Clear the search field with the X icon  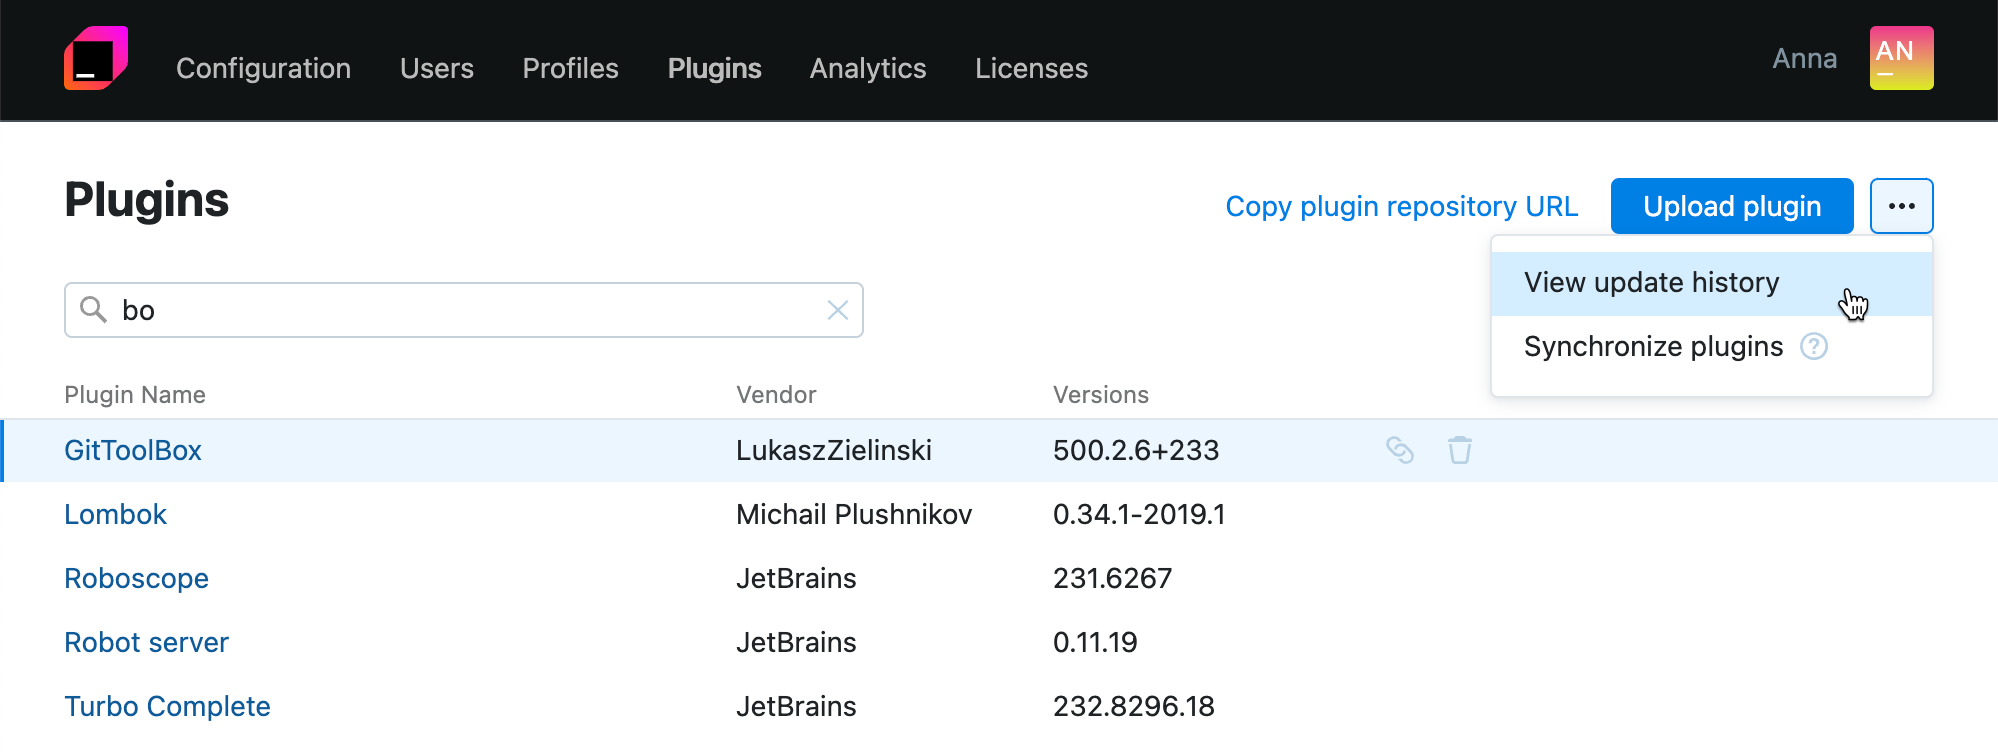(838, 310)
